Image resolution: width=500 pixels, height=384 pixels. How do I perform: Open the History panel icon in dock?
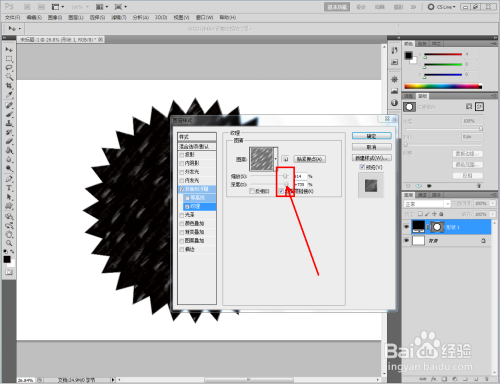[x=394, y=50]
